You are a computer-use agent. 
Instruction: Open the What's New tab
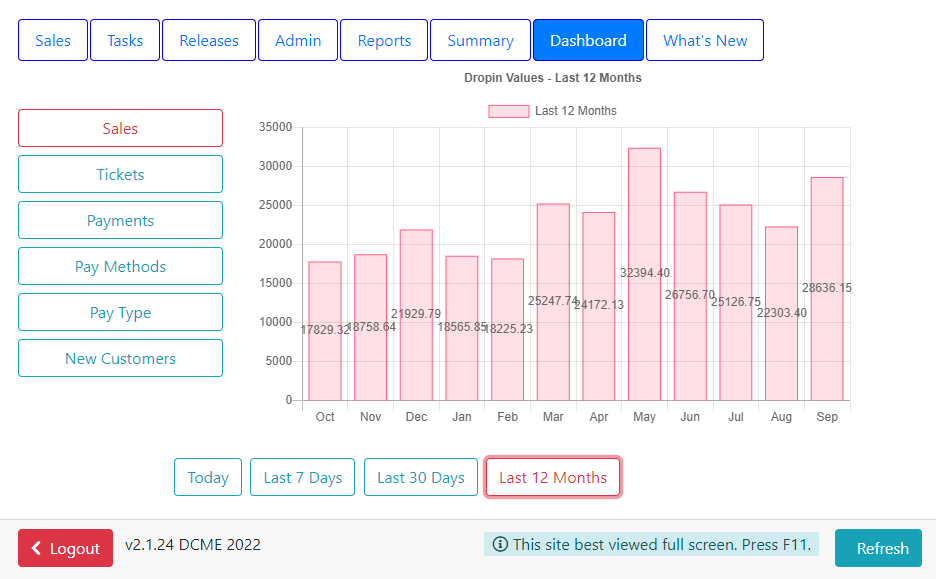click(705, 40)
